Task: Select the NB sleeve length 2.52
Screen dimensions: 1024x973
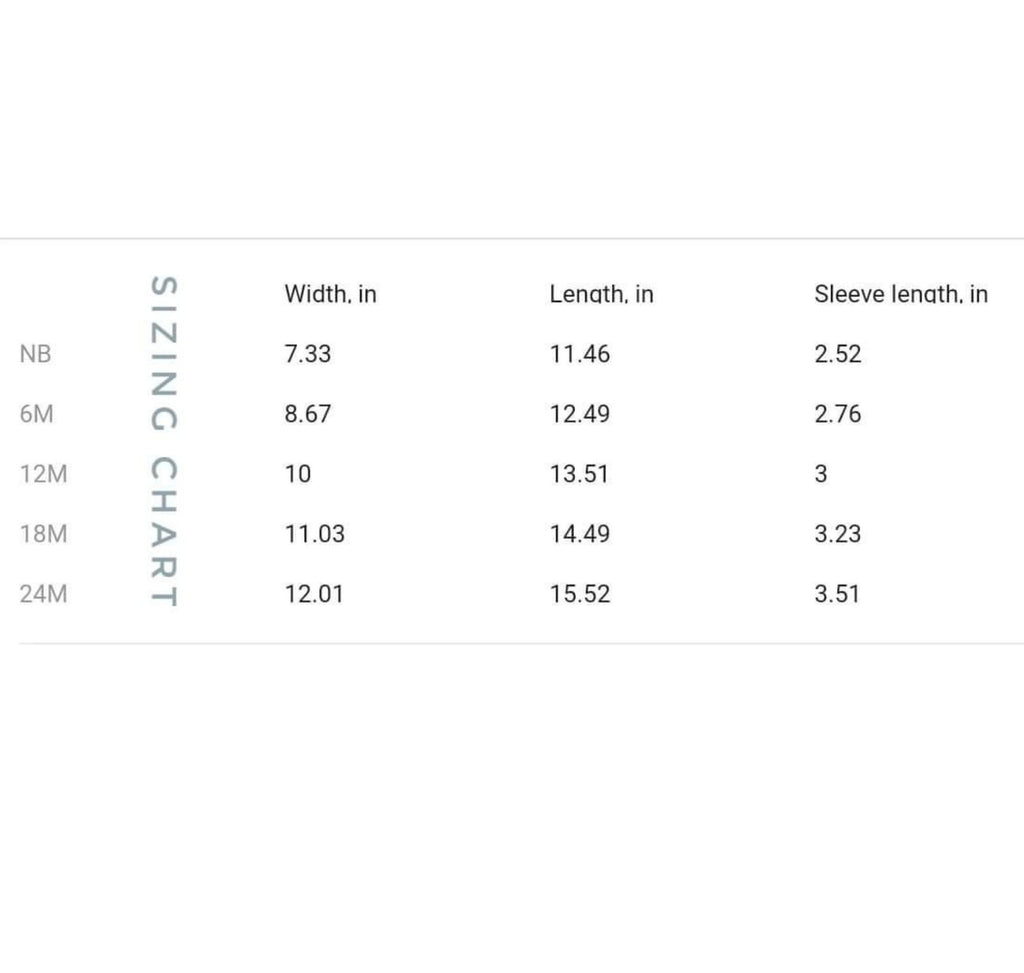Action: (837, 354)
